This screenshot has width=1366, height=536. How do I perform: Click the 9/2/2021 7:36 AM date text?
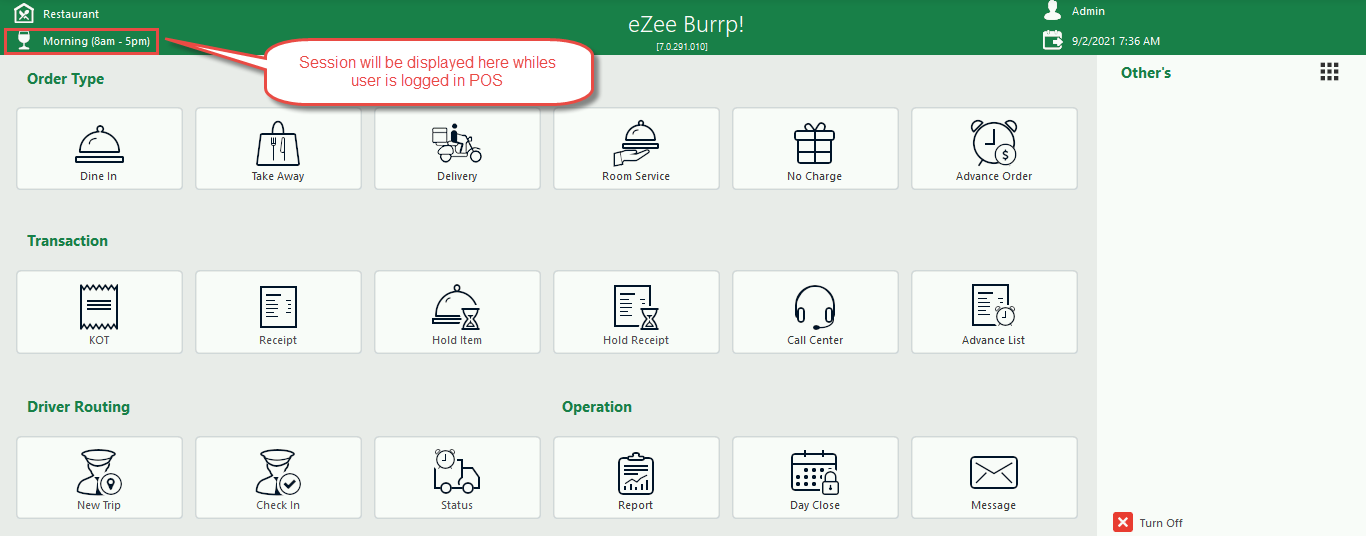pos(1116,41)
